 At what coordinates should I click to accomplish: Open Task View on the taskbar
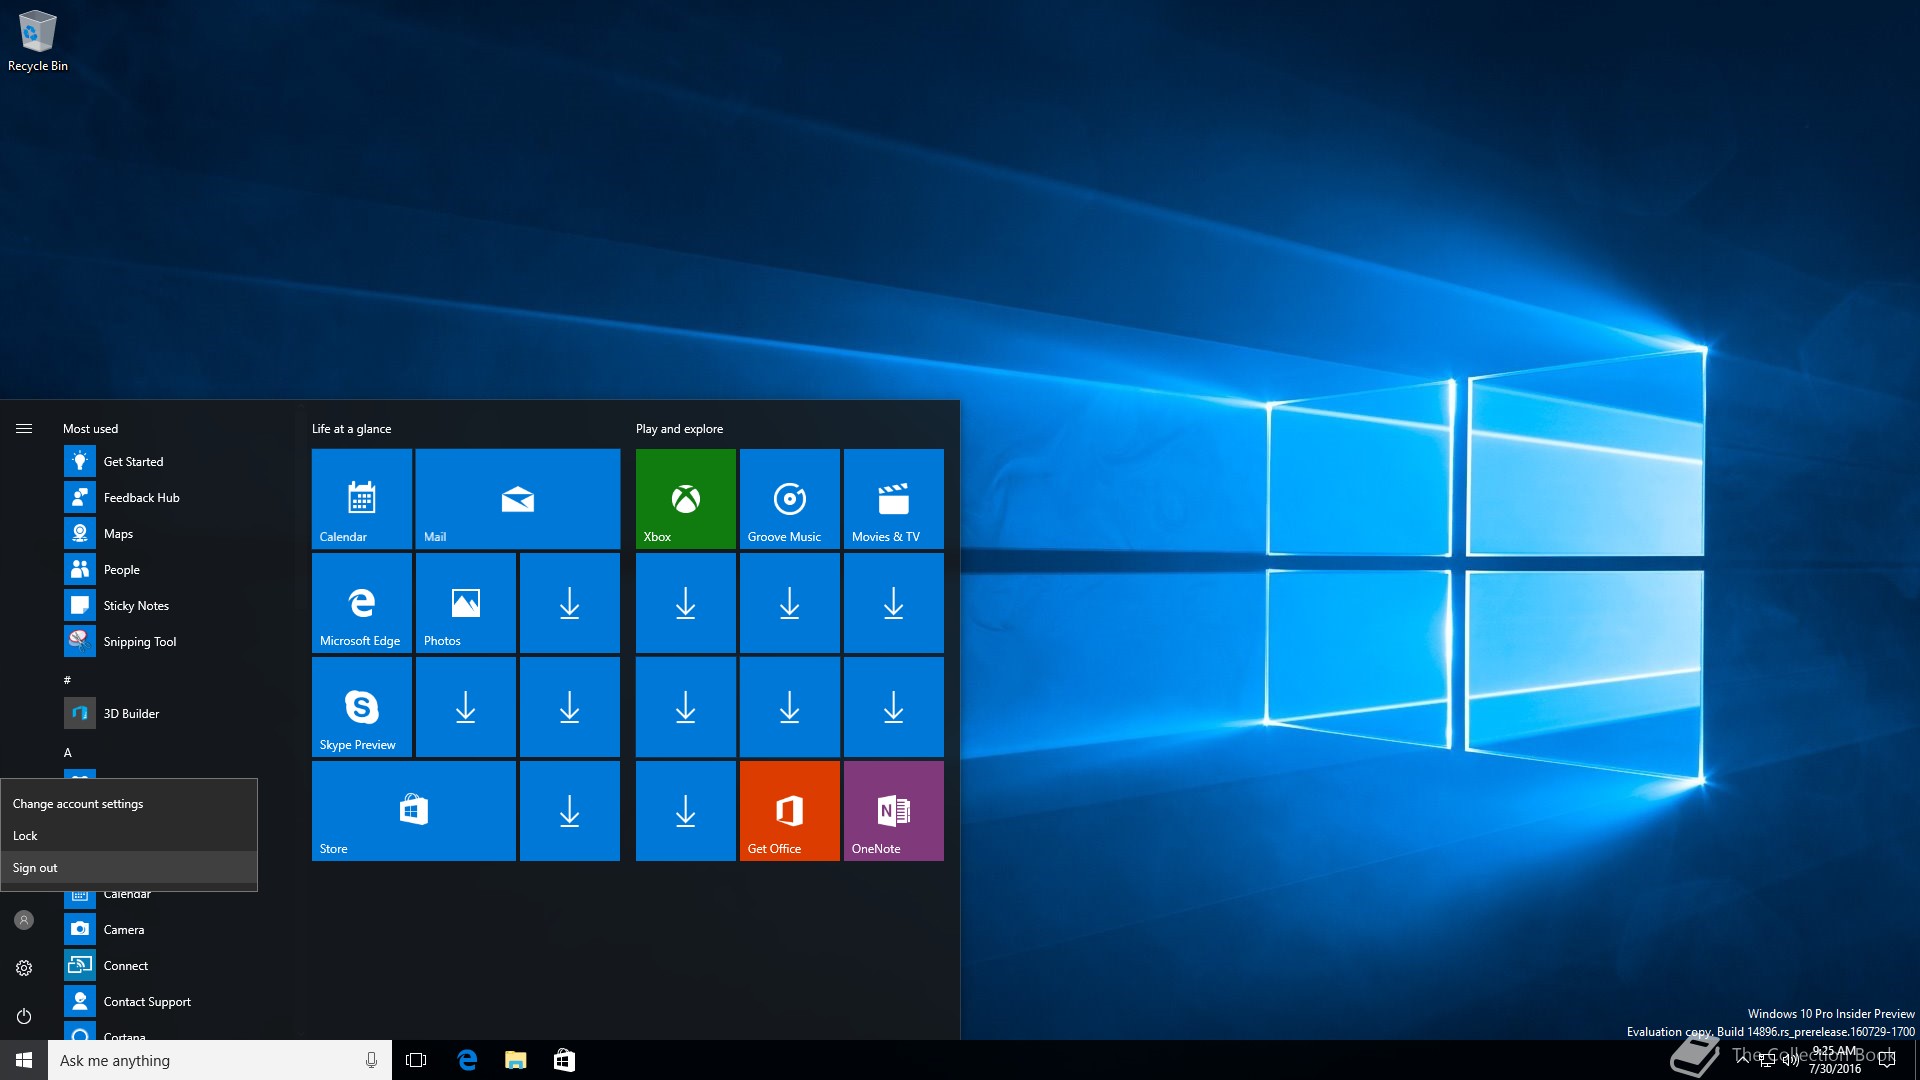click(416, 1060)
